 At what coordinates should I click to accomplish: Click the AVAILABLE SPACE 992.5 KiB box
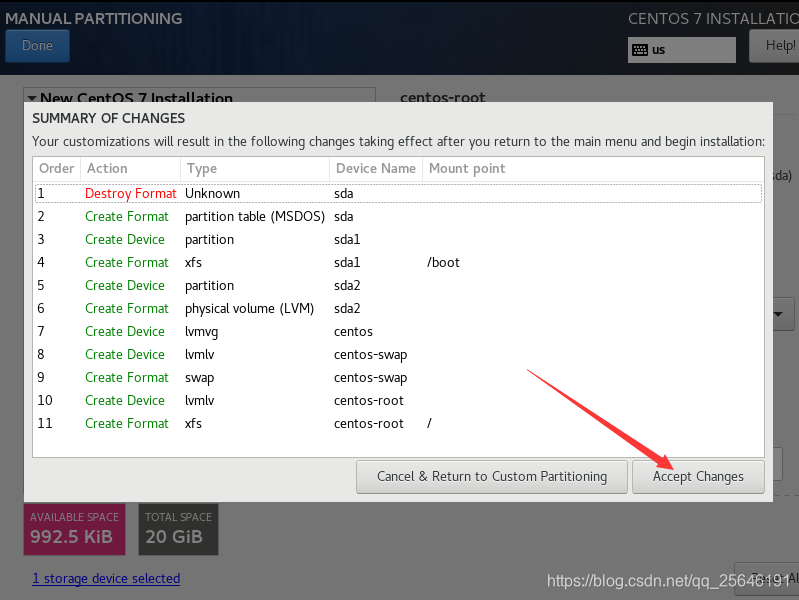pyautogui.click(x=74, y=529)
